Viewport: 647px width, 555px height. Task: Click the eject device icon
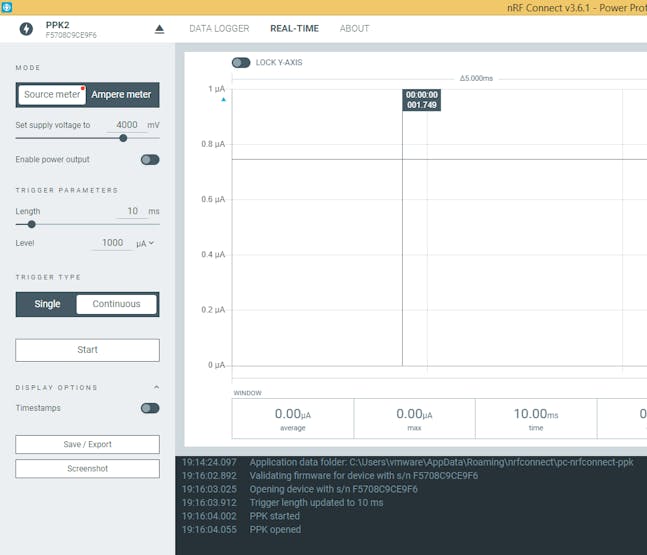[159, 29]
